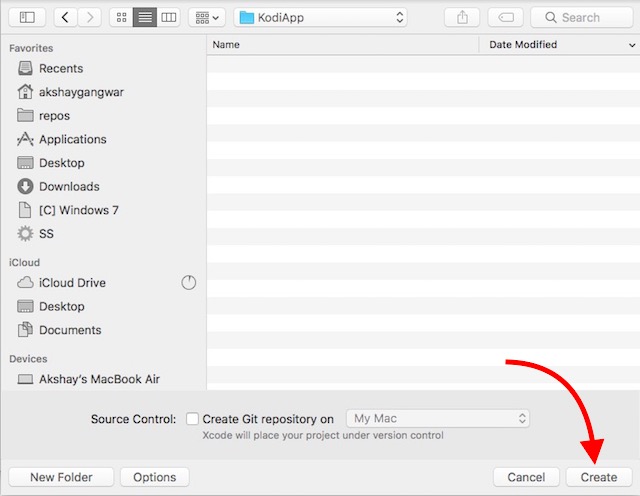Enable the Create Git repository checkbox

(x=192, y=419)
